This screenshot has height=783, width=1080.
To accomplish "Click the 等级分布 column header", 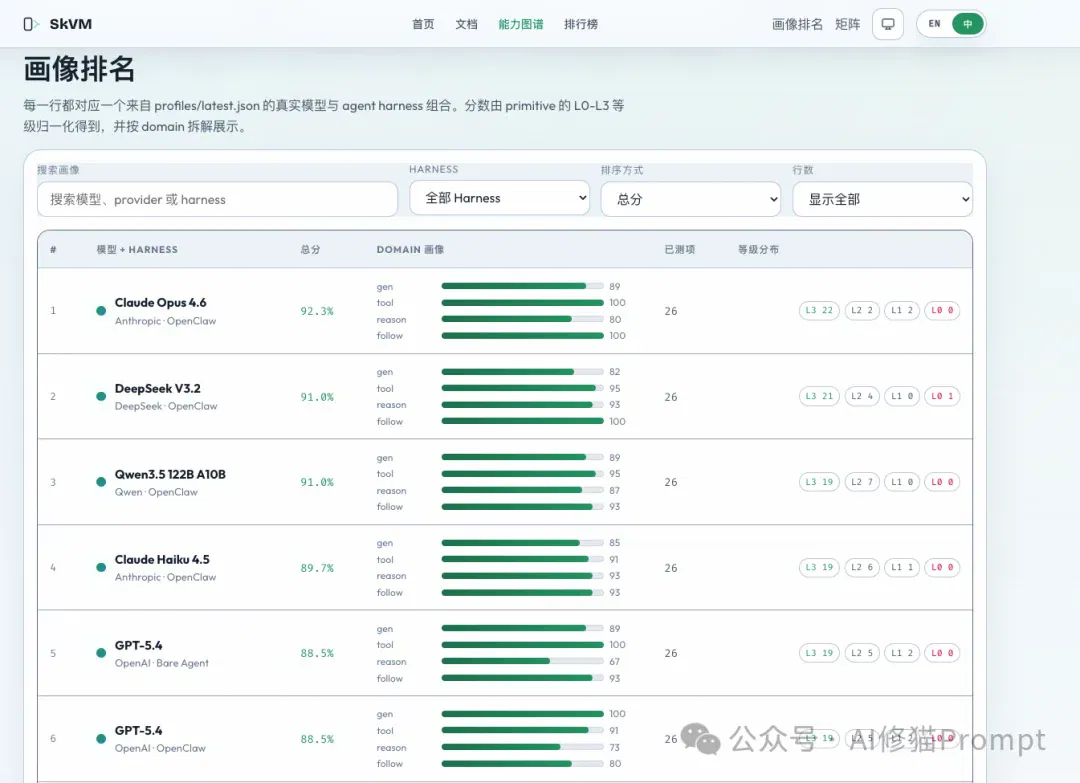I will pyautogui.click(x=758, y=249).
